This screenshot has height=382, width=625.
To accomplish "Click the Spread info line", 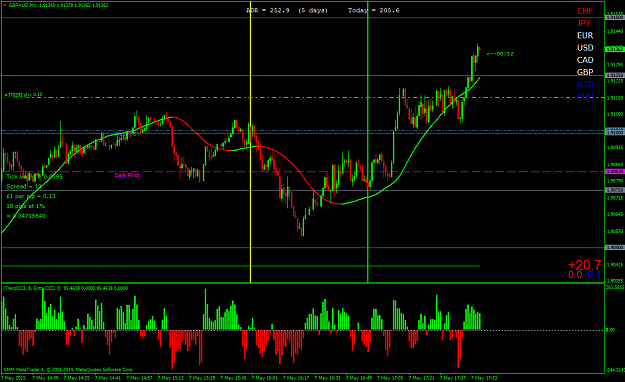I will point(24,187).
